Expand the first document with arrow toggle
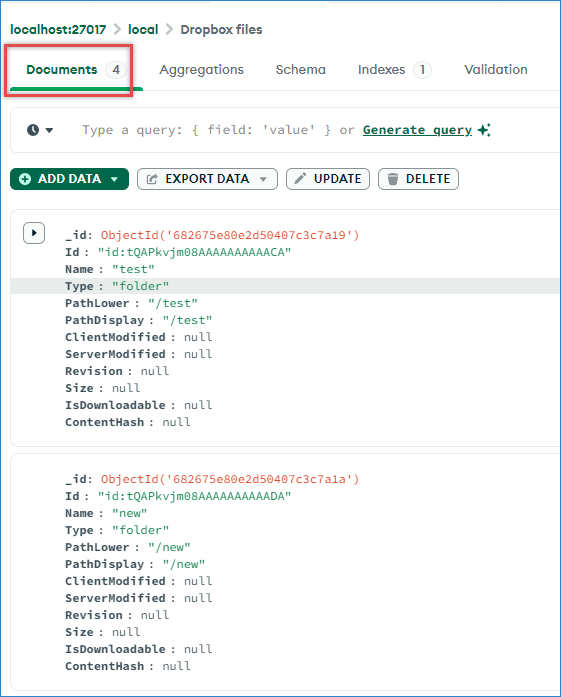Viewport: 561px width, 697px height. [34, 233]
